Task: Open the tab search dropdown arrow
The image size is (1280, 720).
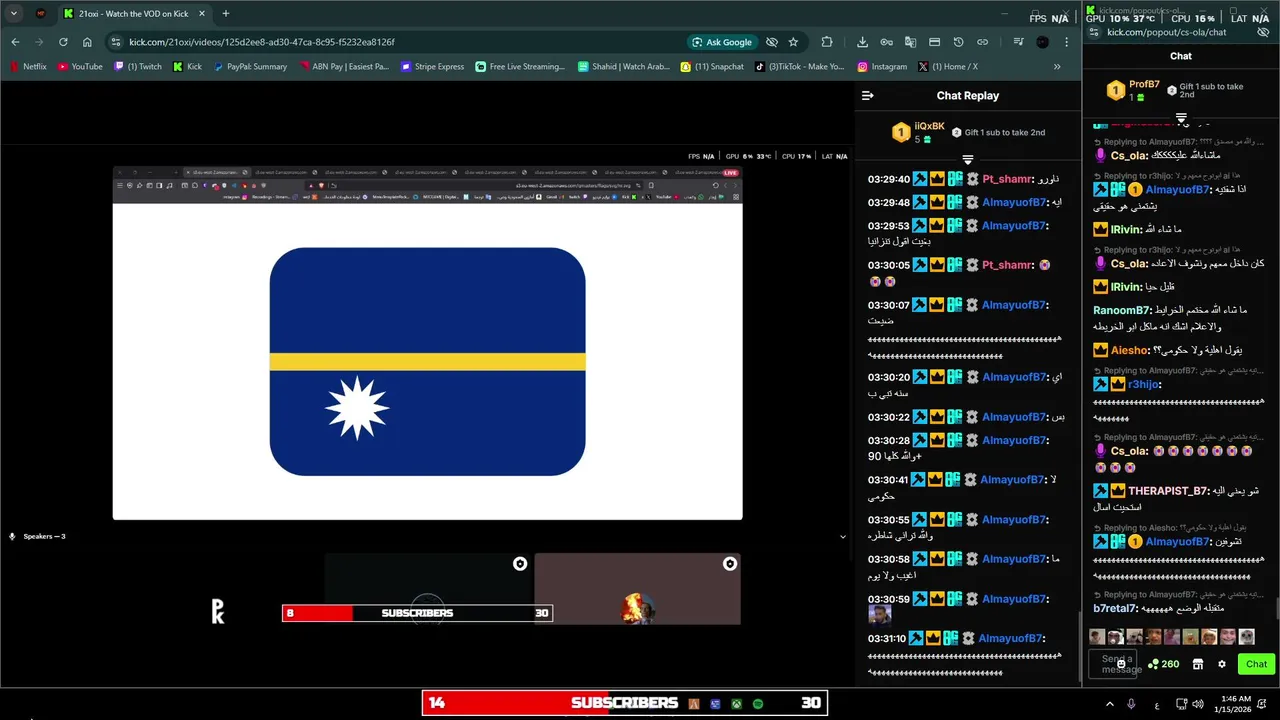Action: coord(13,14)
